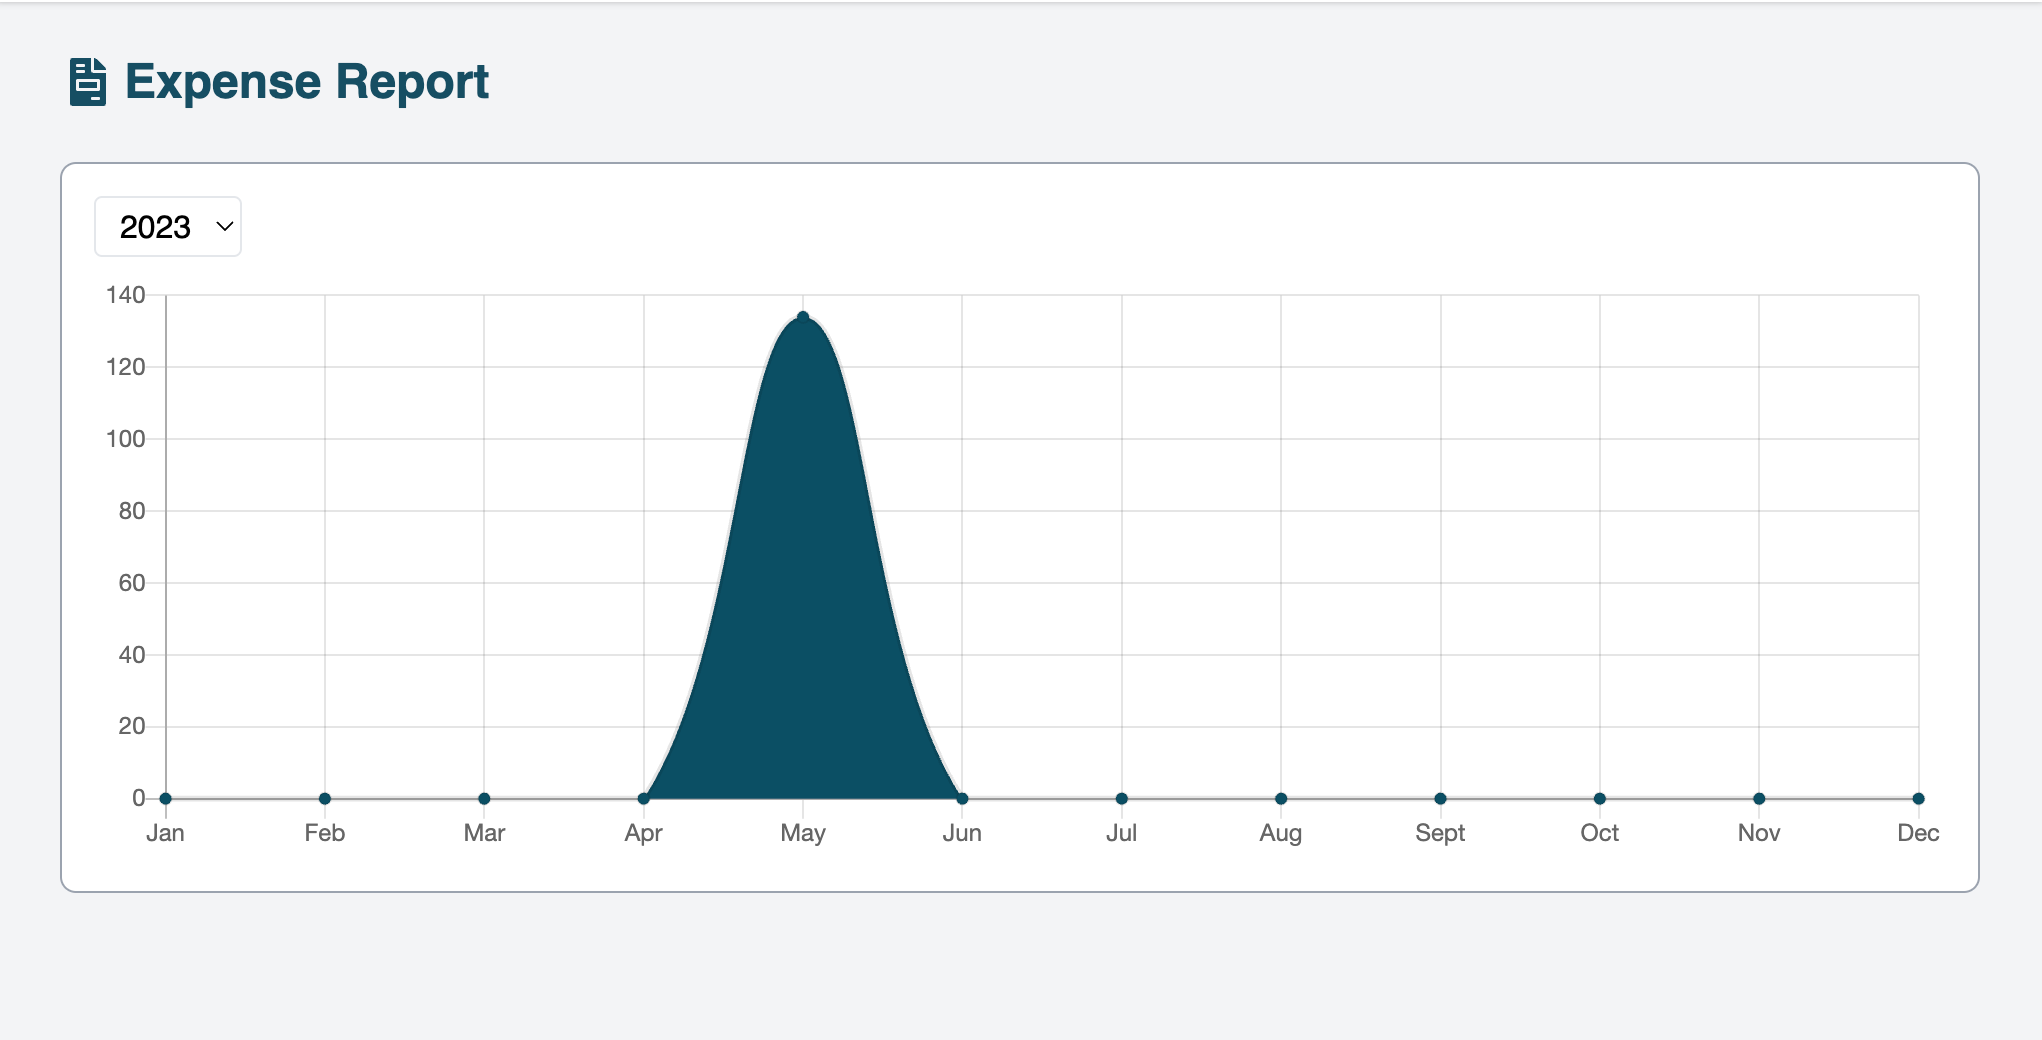Image resolution: width=2042 pixels, height=1040 pixels.
Task: Open the 2023 year dropdown
Action: coord(167,227)
